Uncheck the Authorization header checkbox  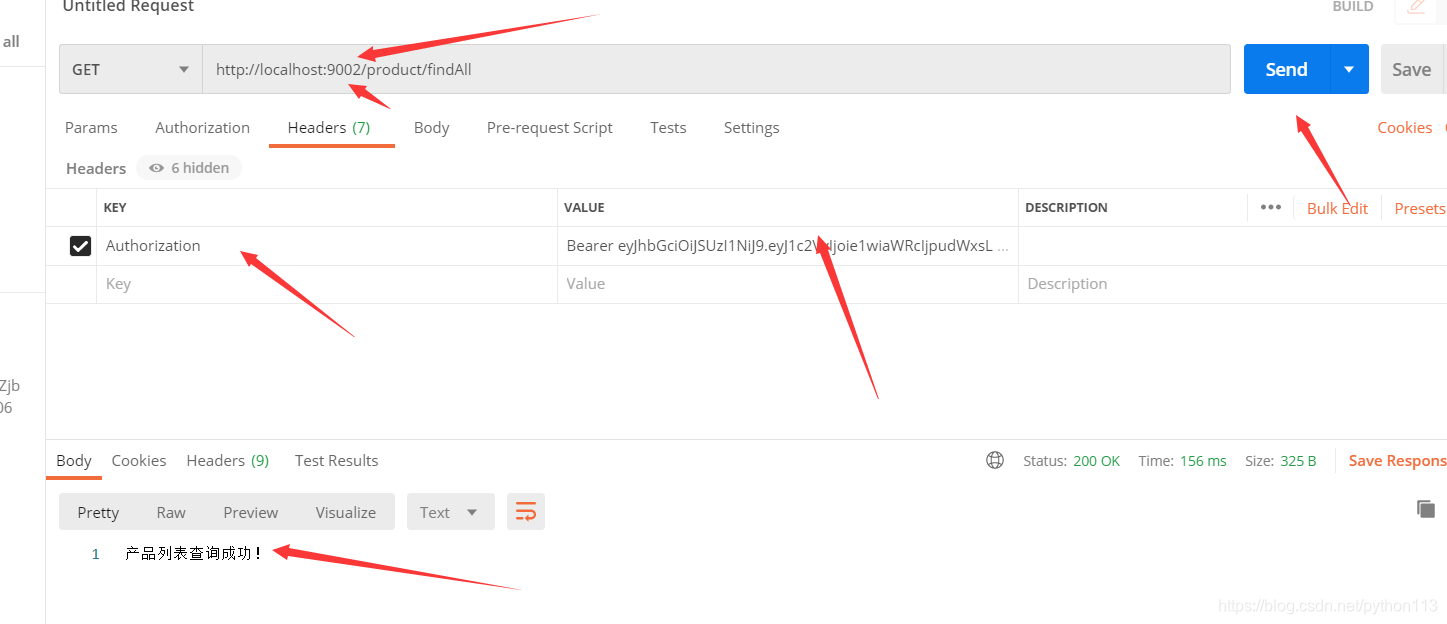tap(80, 246)
